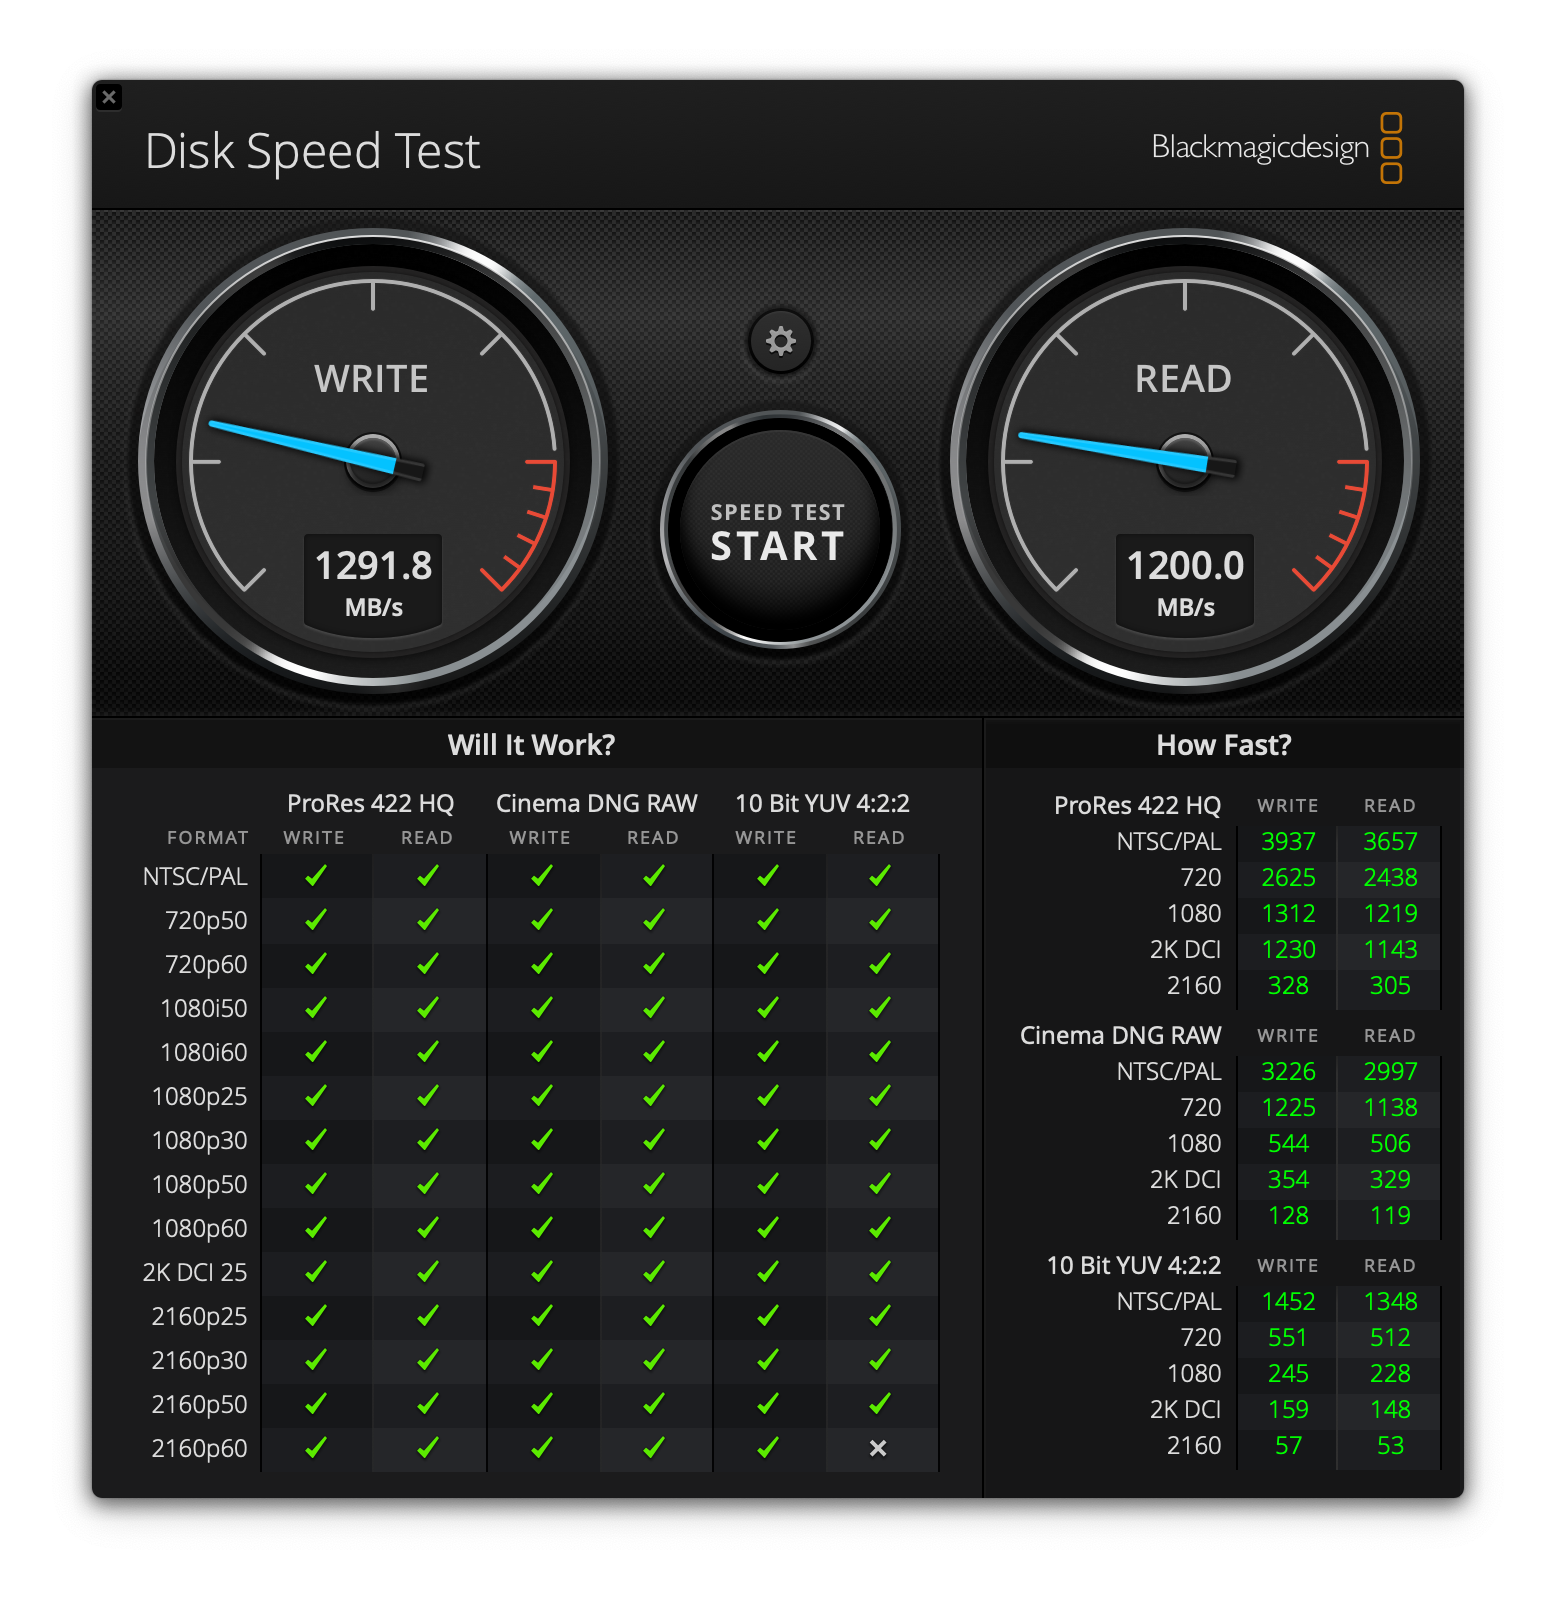Click 2160p50 ProRes 422 HQ write checkmark
1556x1604 pixels.
point(316,1404)
